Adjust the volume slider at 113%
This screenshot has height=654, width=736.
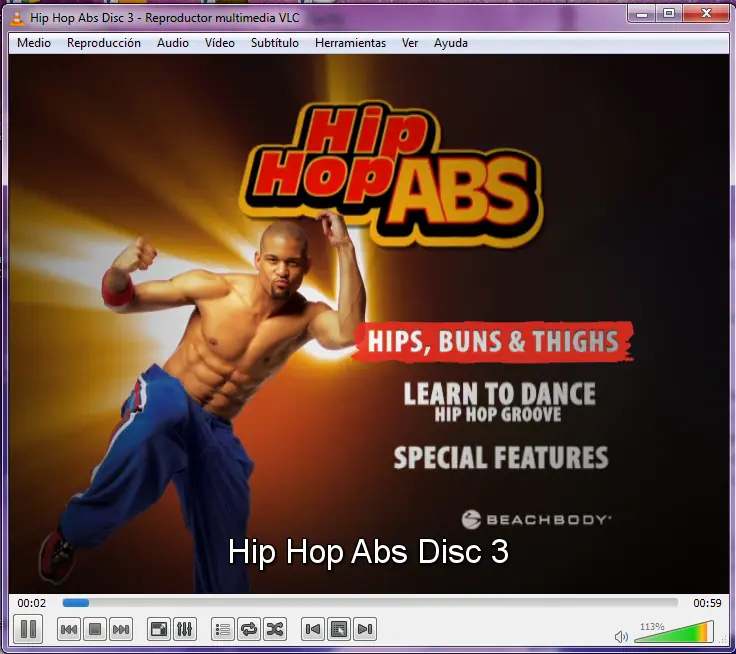(674, 632)
